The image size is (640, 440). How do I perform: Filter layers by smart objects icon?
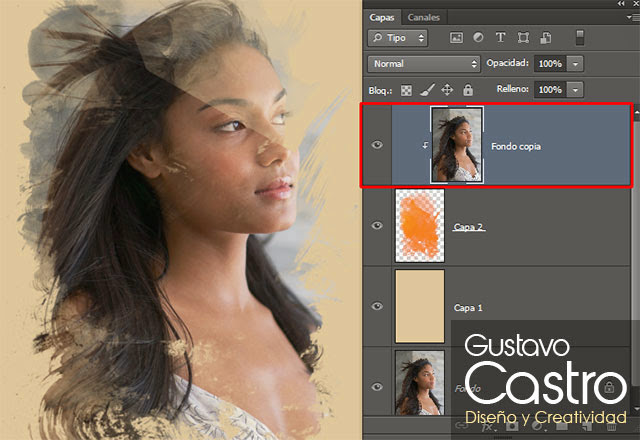(546, 38)
